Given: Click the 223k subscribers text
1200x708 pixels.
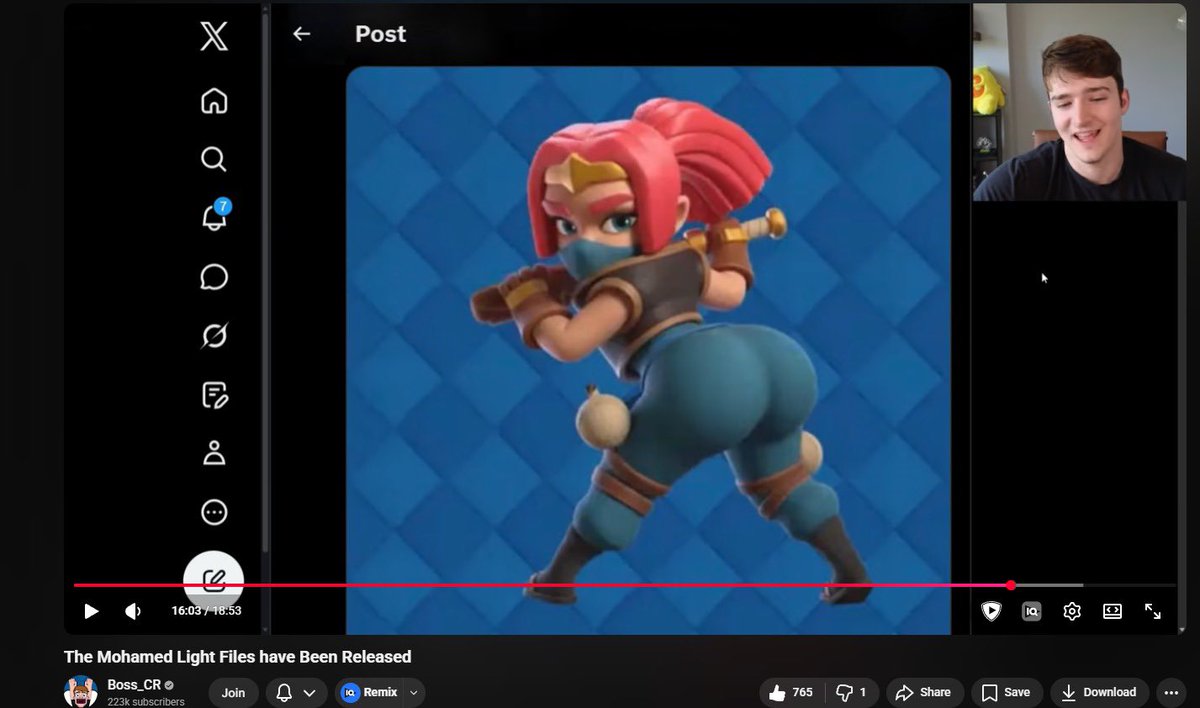Looking at the screenshot, I should [x=146, y=702].
